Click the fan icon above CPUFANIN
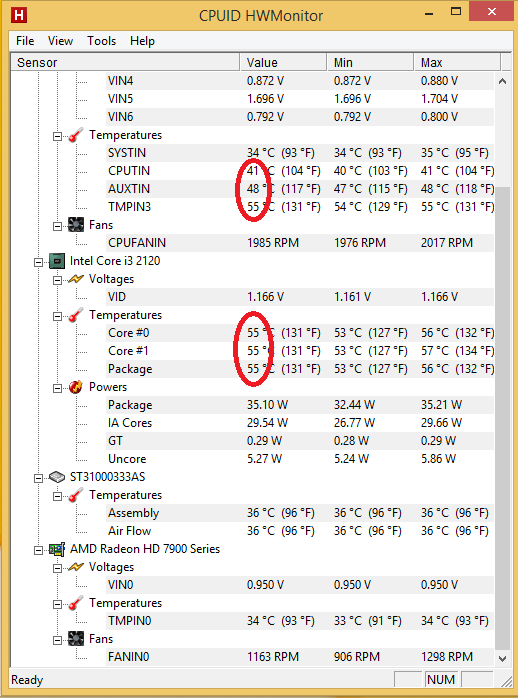This screenshot has height=698, width=519. pyautogui.click(x=76, y=225)
